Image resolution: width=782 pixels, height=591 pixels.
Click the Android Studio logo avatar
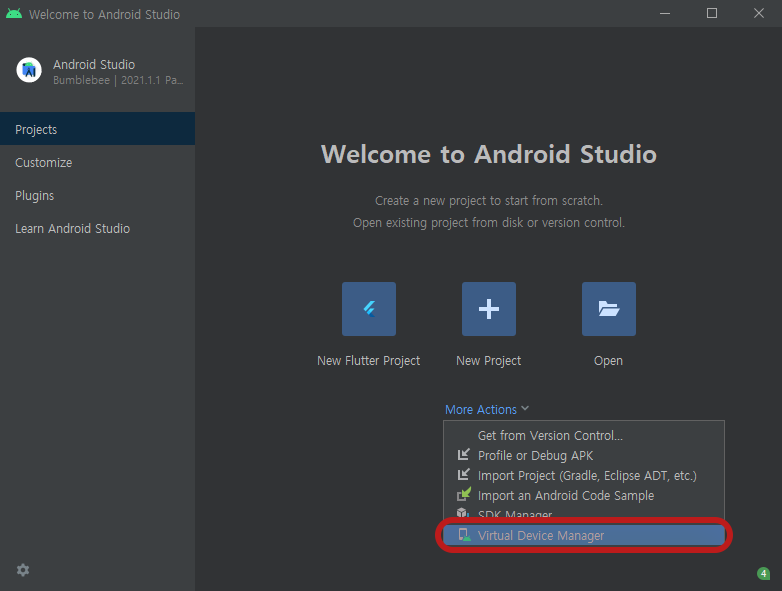click(29, 70)
